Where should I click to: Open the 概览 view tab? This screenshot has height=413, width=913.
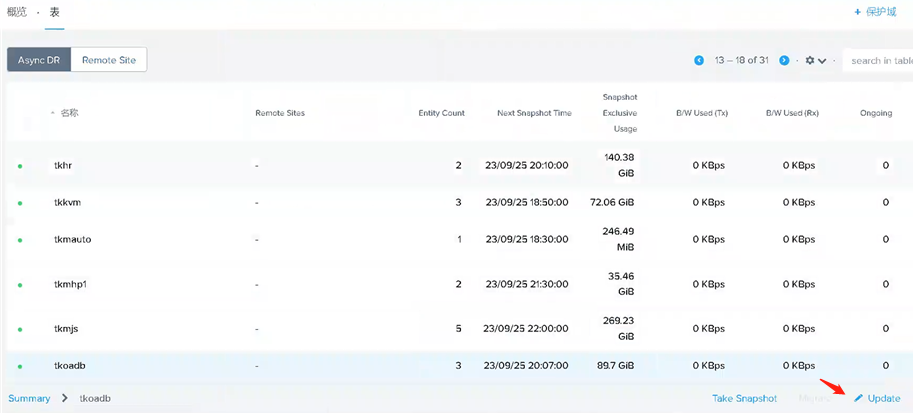[x=17, y=12]
